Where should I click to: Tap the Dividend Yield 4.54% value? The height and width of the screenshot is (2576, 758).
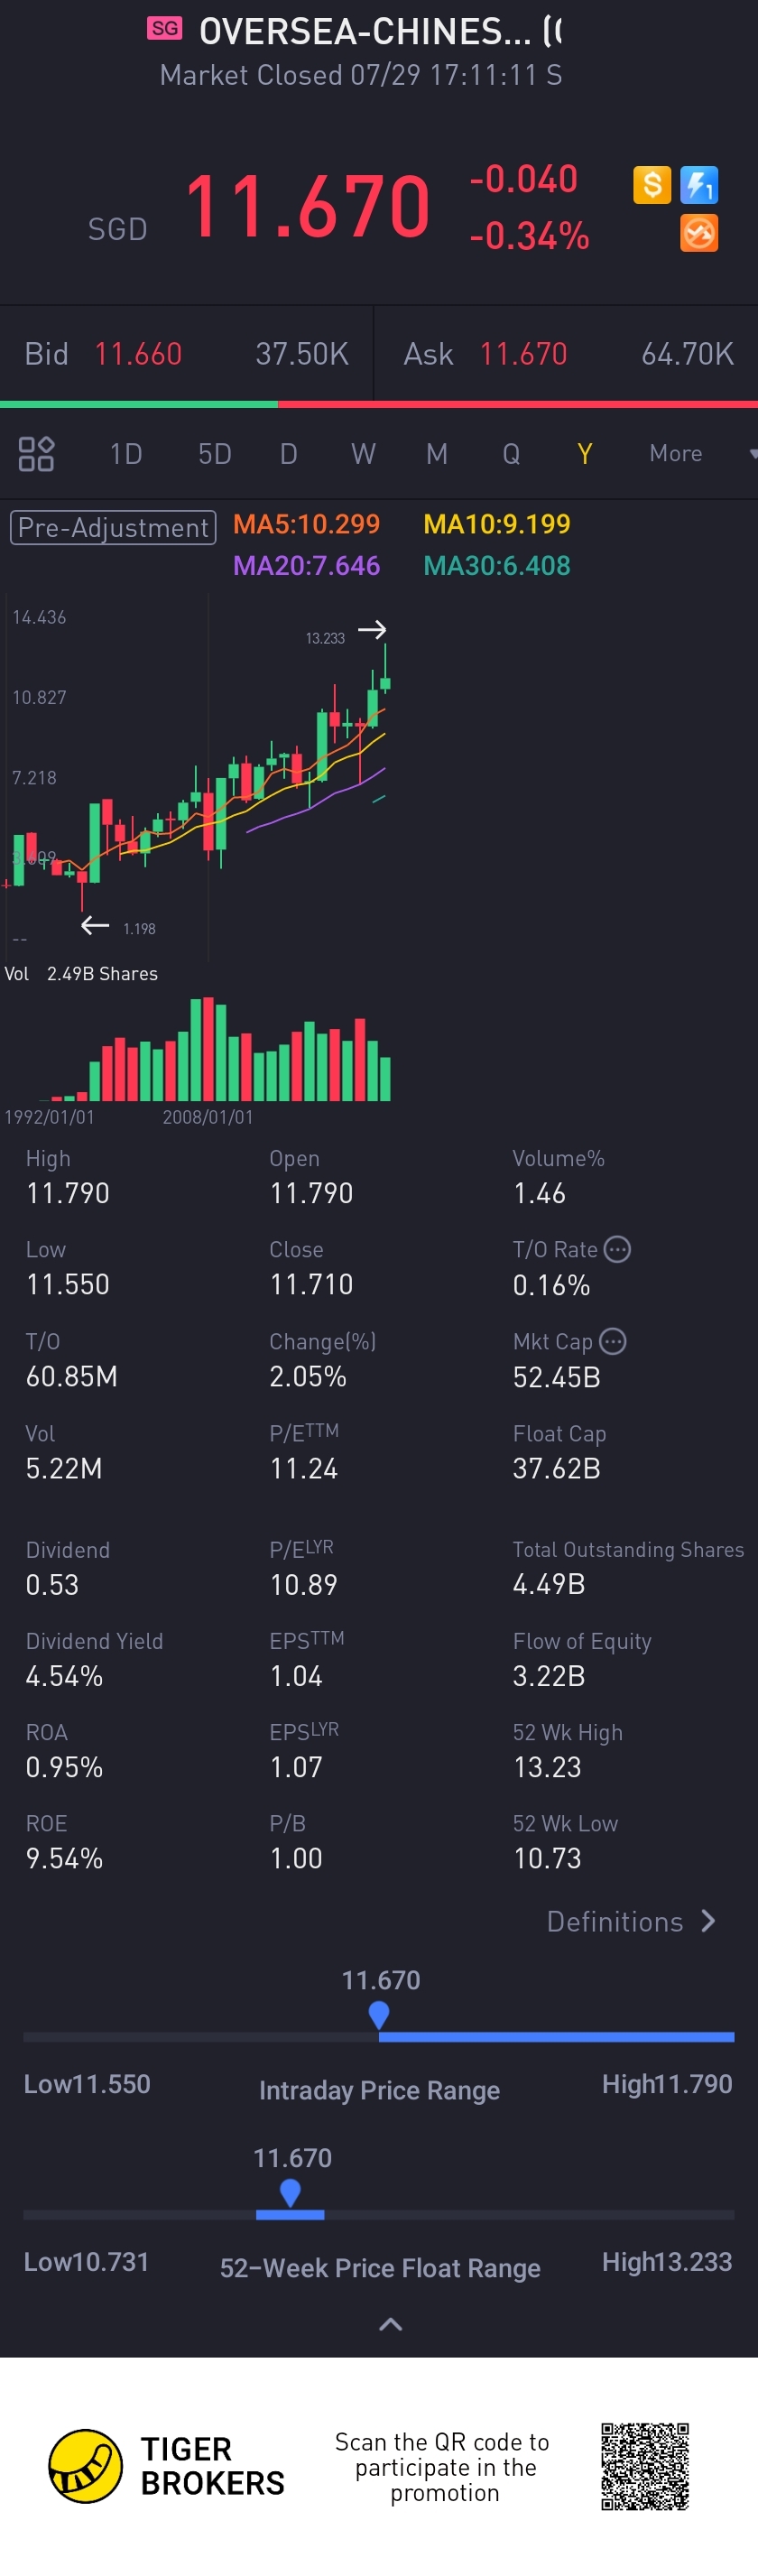(64, 1676)
